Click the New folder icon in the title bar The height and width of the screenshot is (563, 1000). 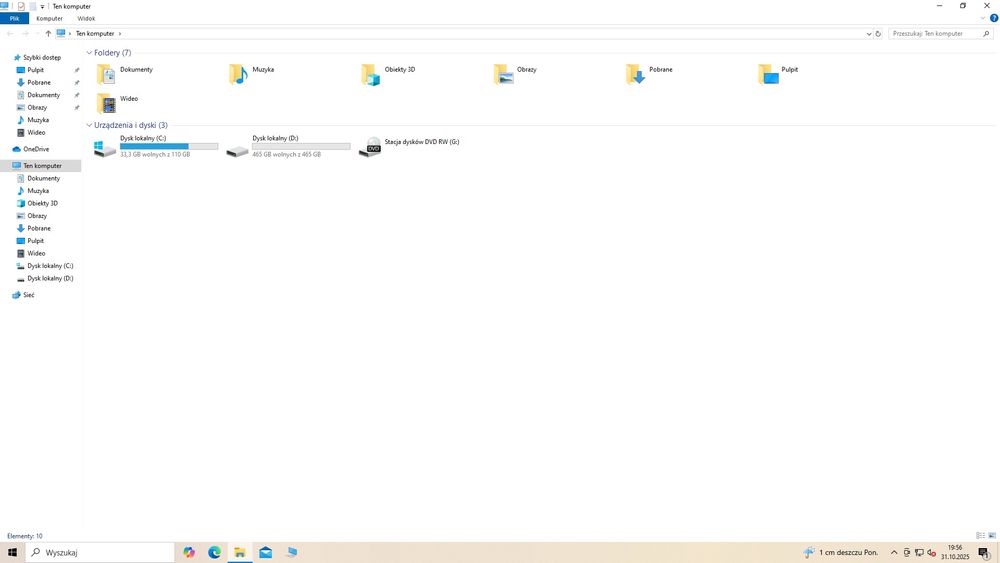[33, 6]
